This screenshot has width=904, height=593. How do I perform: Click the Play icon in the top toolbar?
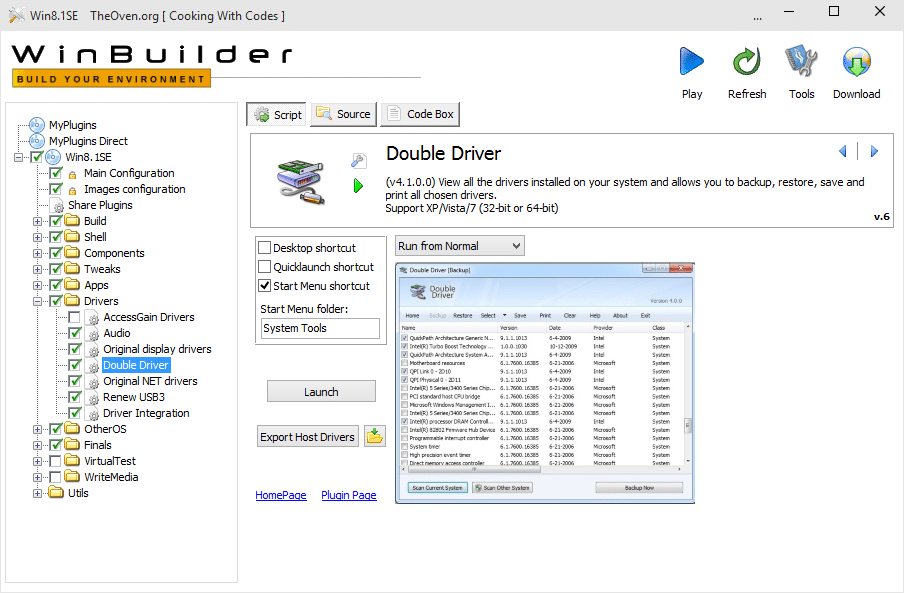point(691,62)
